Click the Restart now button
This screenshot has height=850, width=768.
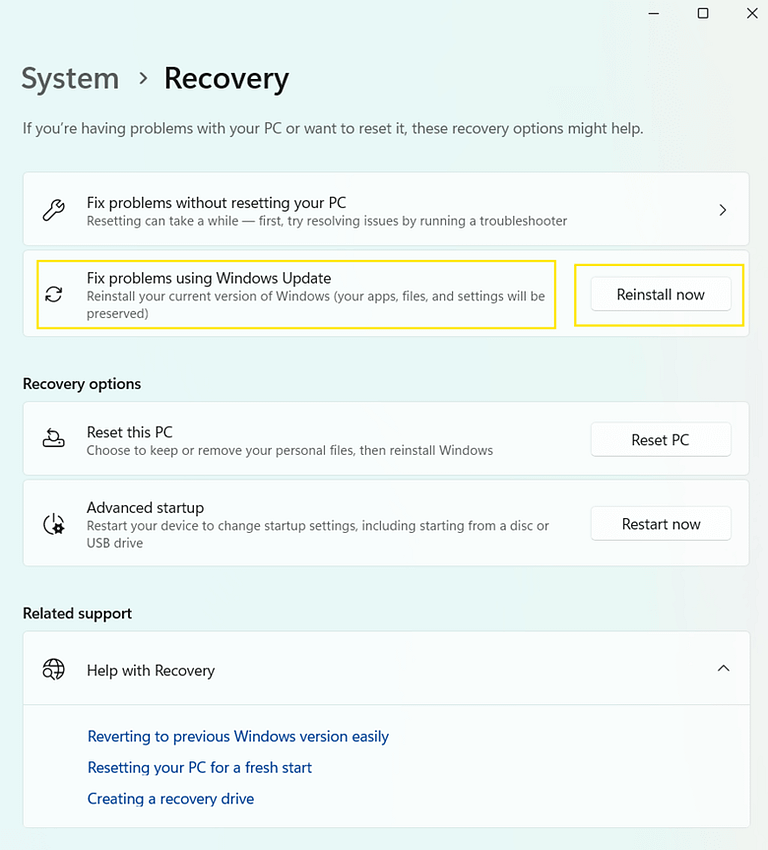click(660, 523)
